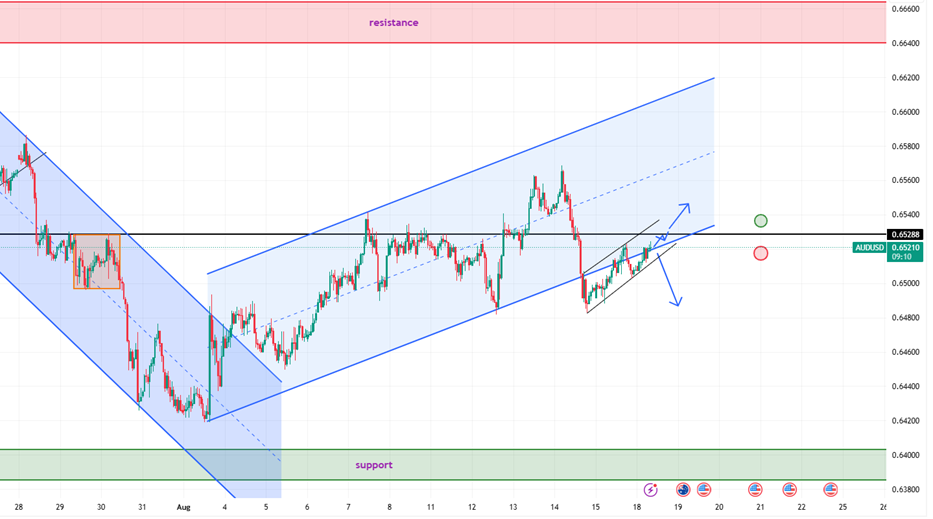
Task: Click the 0.66600 price axis value
Action: click(x=905, y=9)
